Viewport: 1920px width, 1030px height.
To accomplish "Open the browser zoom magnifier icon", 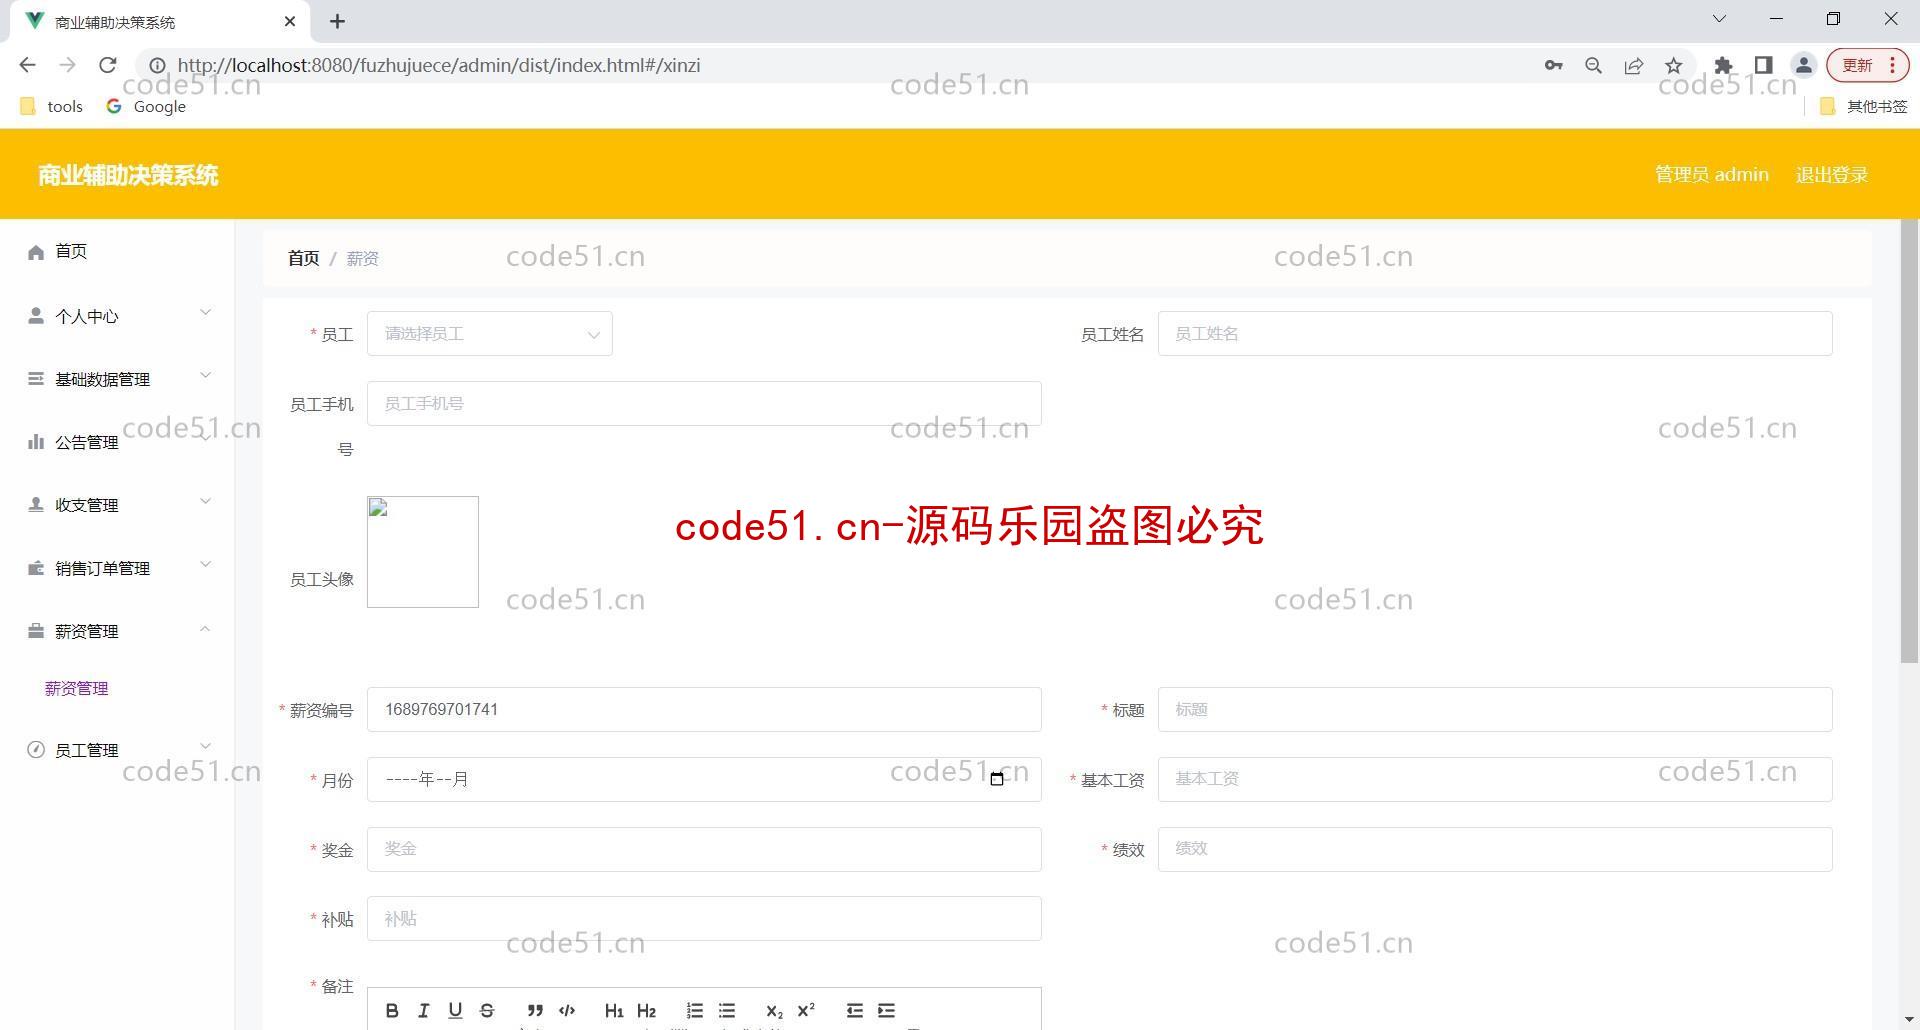I will click(x=1593, y=65).
